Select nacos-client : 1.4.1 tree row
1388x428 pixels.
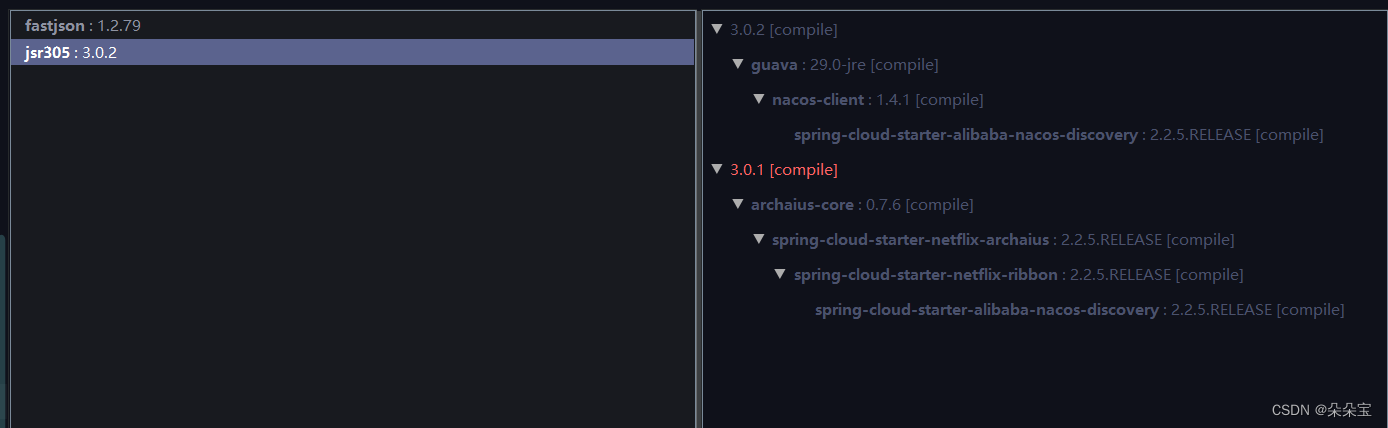point(877,100)
